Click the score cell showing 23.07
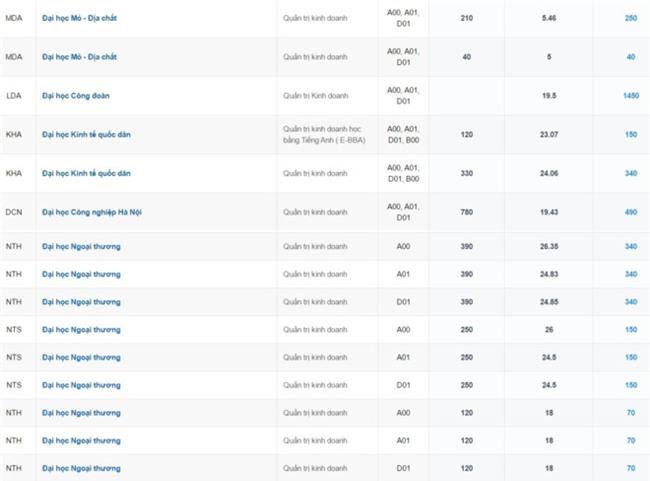The height and width of the screenshot is (481, 650). pyautogui.click(x=548, y=134)
